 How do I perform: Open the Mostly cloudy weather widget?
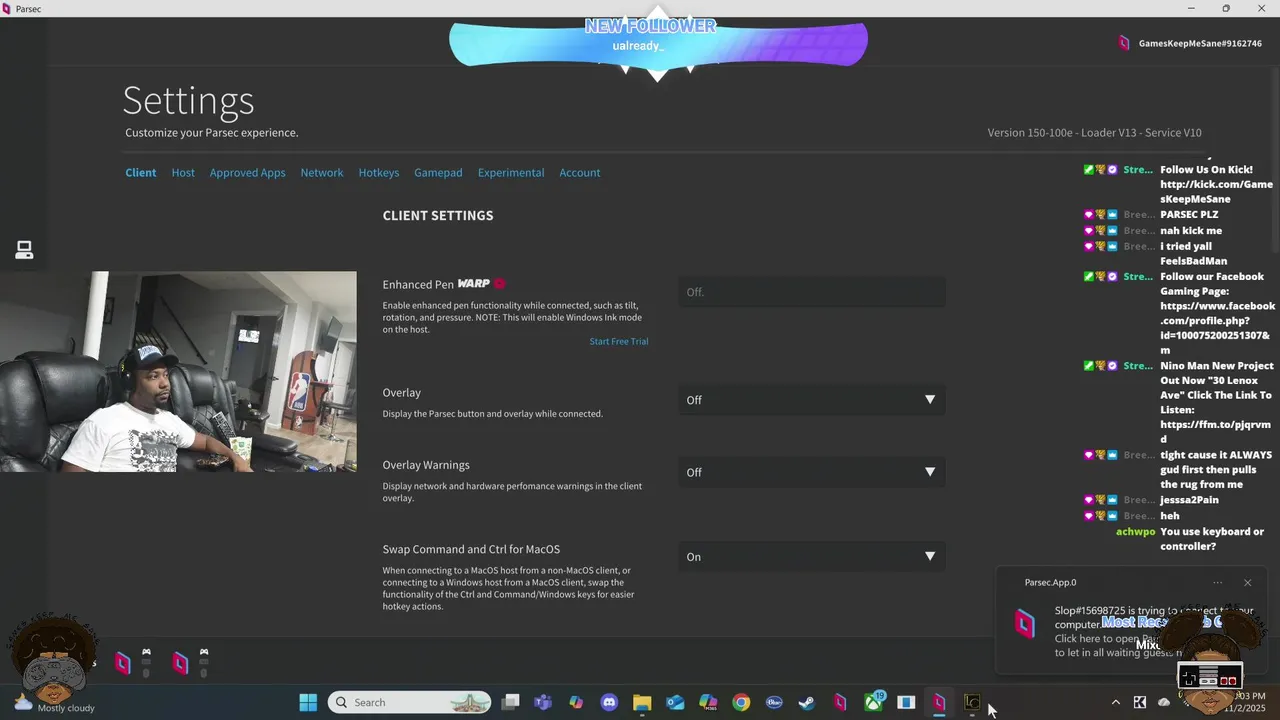point(54,702)
